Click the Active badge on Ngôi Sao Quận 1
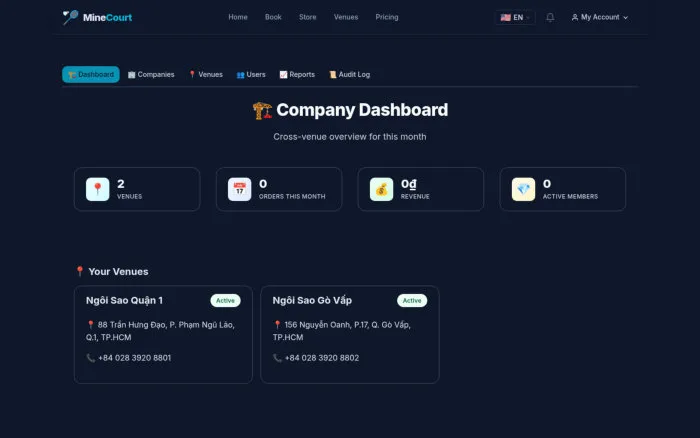This screenshot has height=438, width=700. coord(225,300)
